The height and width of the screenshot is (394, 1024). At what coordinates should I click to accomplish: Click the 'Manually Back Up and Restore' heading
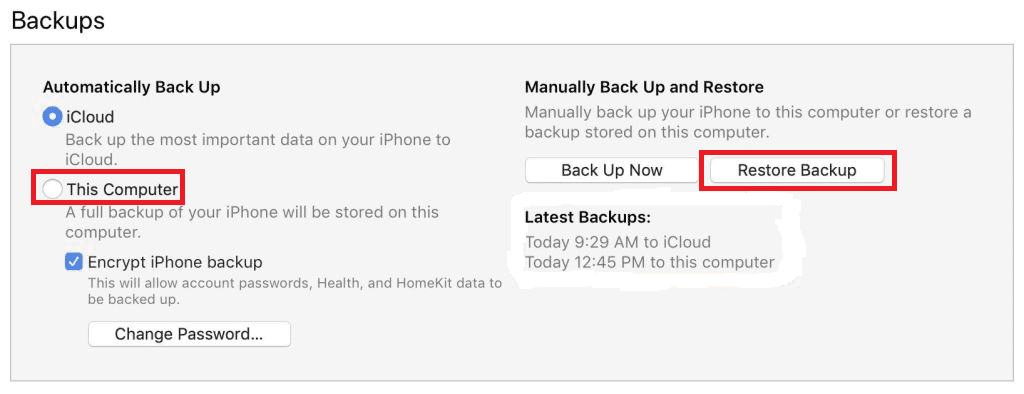click(645, 88)
